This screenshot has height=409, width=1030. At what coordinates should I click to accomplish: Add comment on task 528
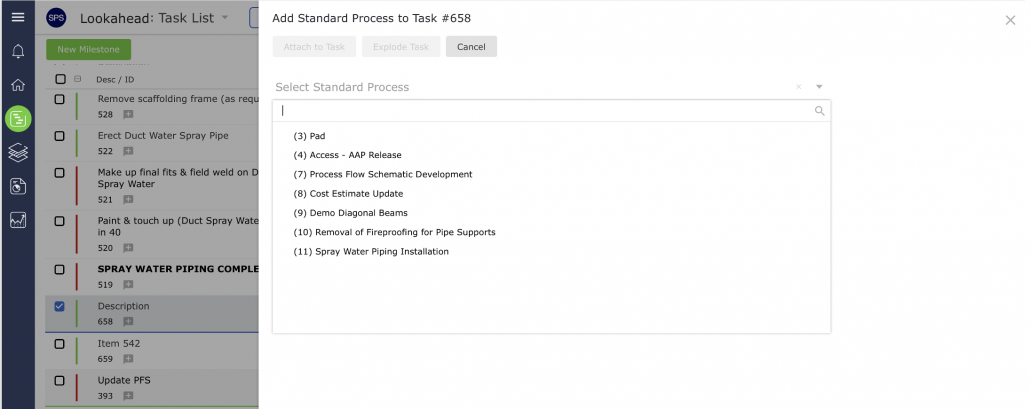pyautogui.click(x=128, y=114)
